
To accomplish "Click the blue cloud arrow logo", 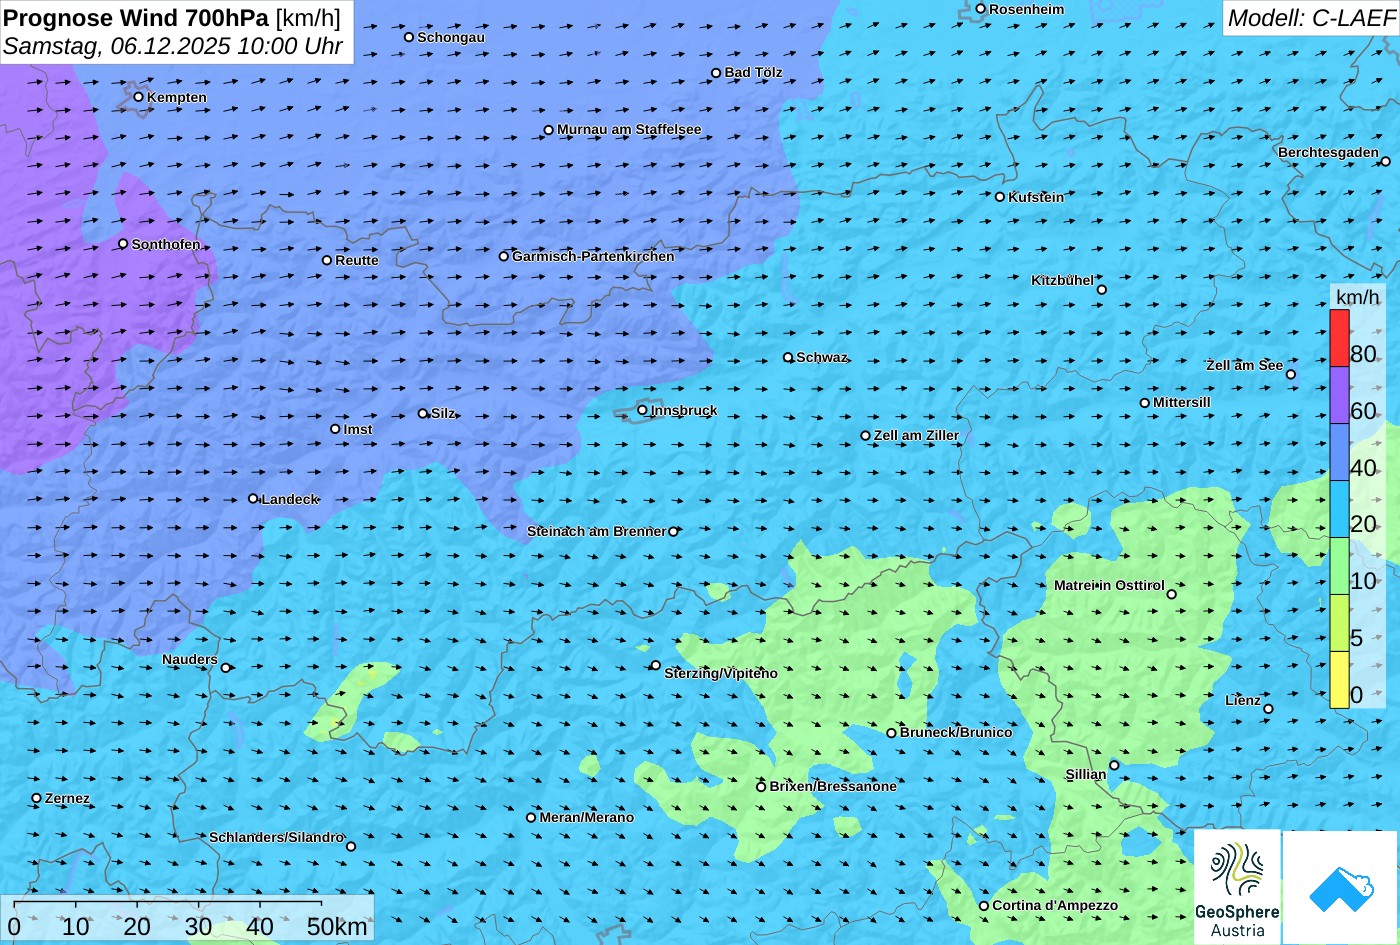I will click(x=1340, y=887).
